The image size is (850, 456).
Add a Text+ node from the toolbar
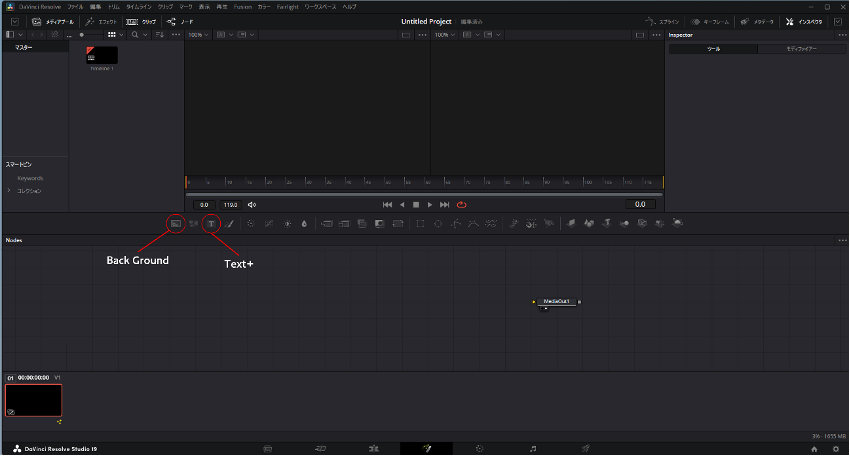[x=211, y=223]
